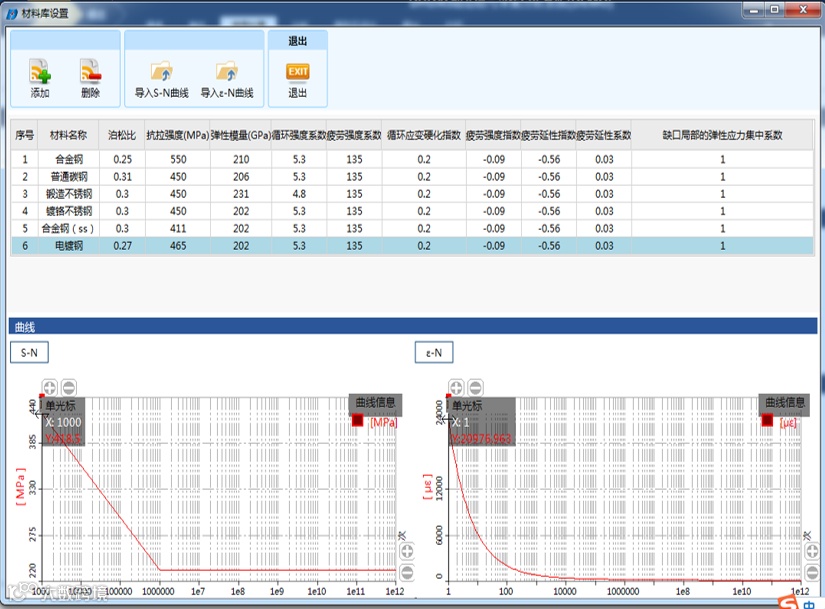Click plus icon at S-N chart right edge

[407, 552]
